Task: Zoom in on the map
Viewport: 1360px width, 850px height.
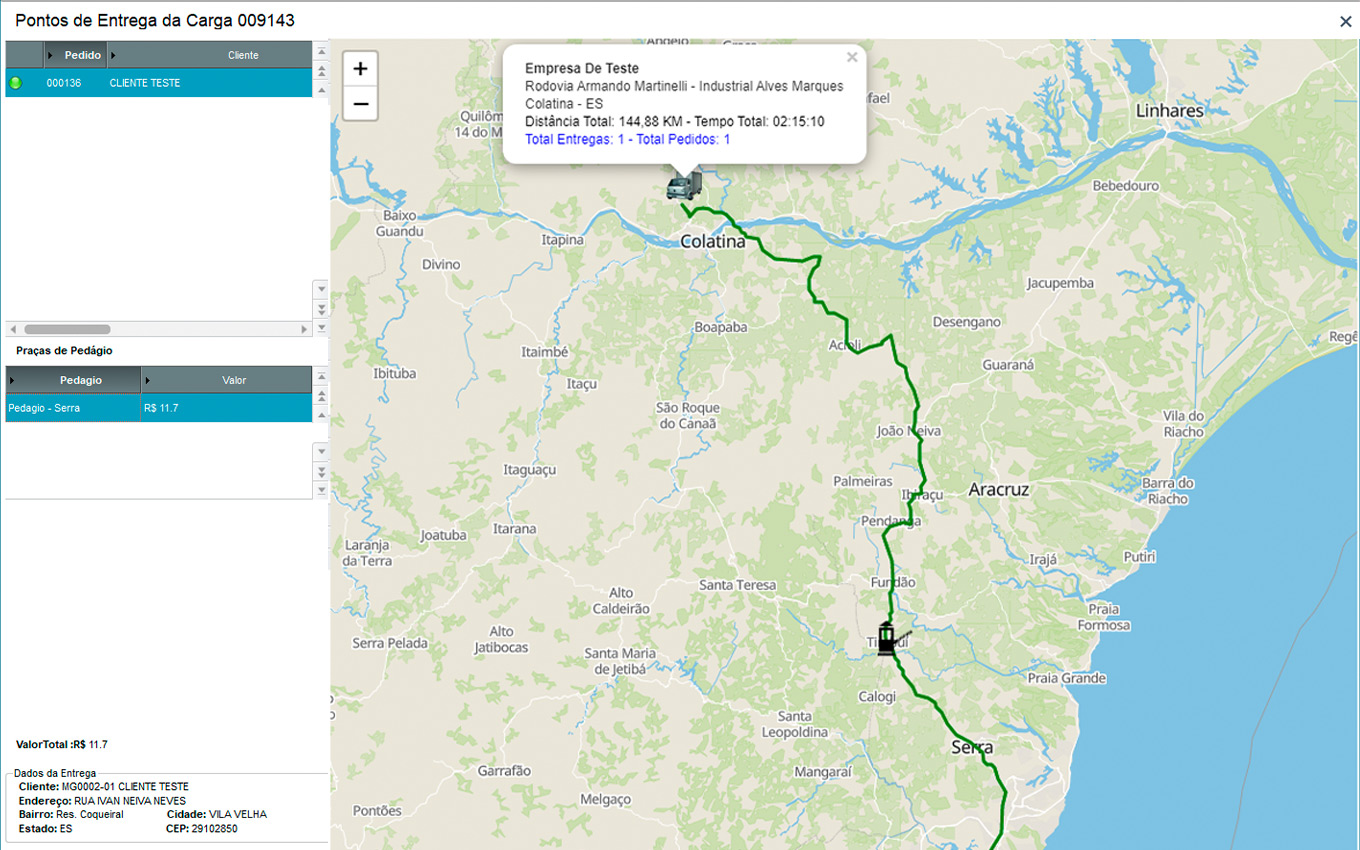Action: [361, 69]
